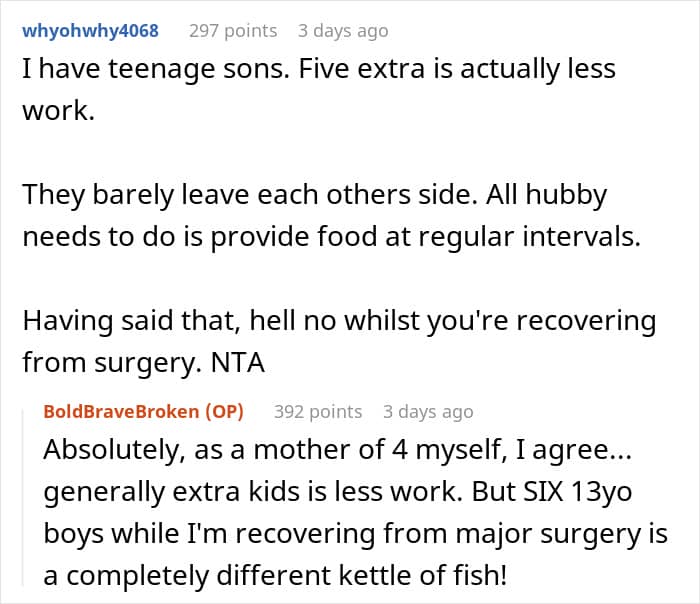Viewport: 700px width, 604px height.
Task: Click the 392 points score
Action: (318, 412)
